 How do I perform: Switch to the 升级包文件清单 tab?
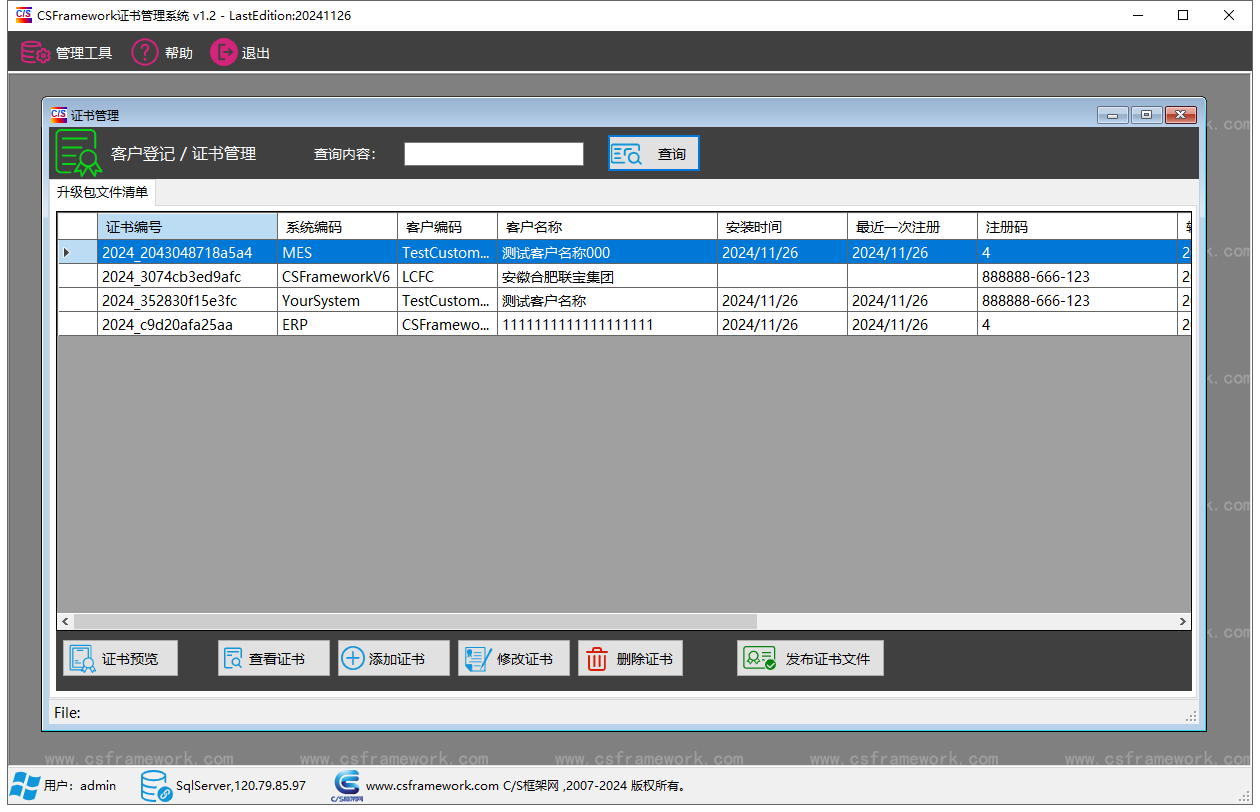[102, 192]
